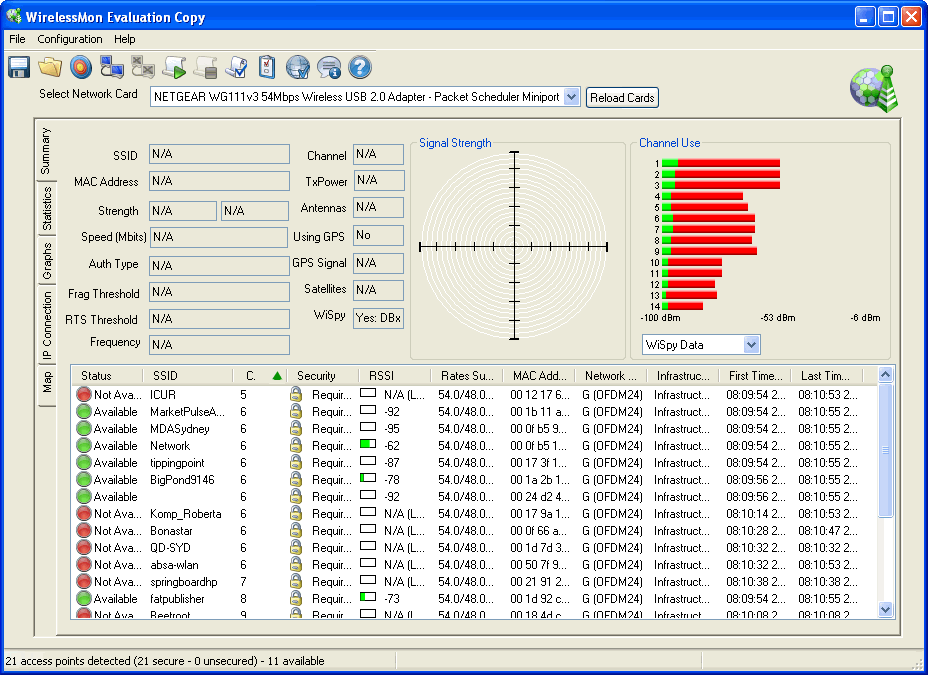The width and height of the screenshot is (928, 675).
Task: Click the red status icon for absa-wlan
Action: (84, 564)
